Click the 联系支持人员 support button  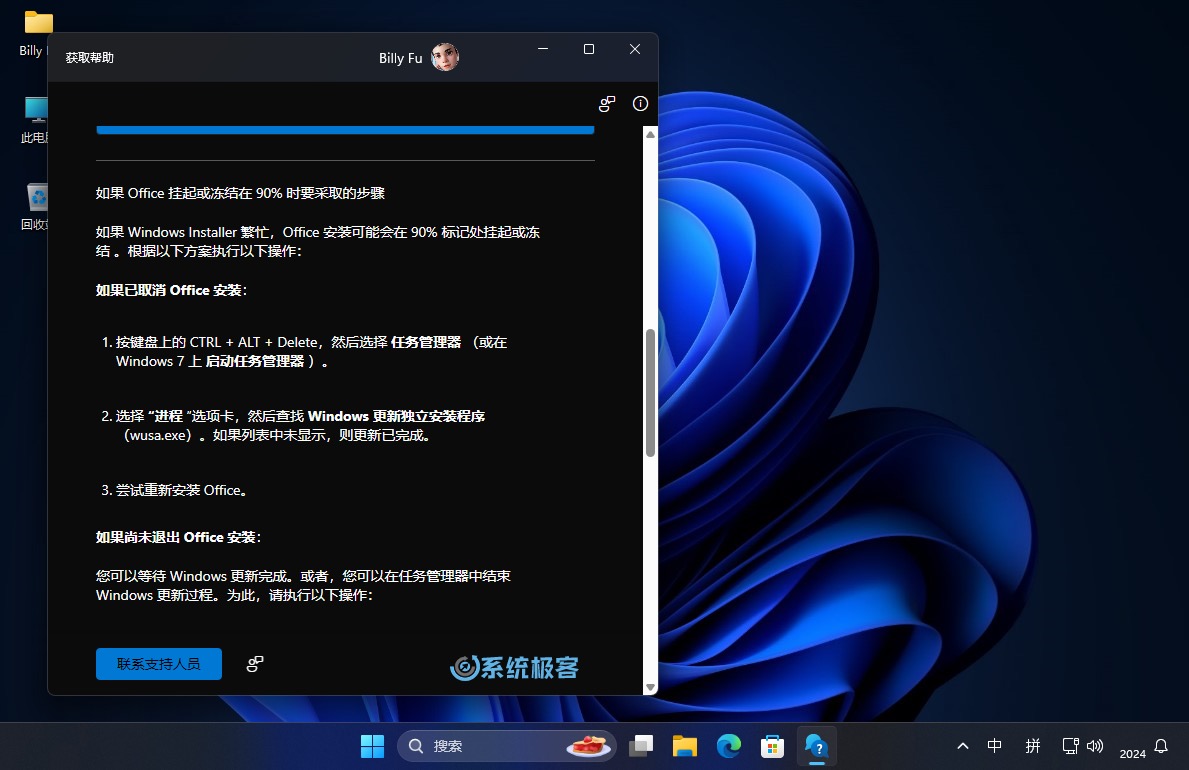158,663
